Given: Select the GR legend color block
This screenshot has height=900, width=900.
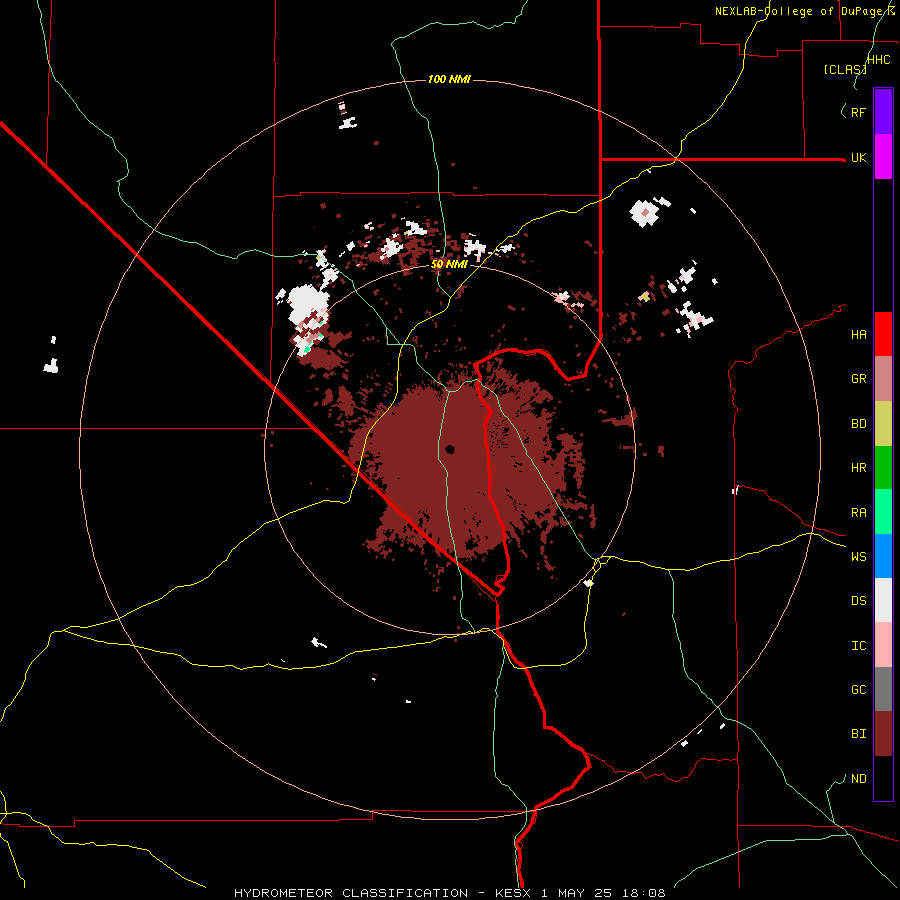Looking at the screenshot, I should click(x=883, y=379).
